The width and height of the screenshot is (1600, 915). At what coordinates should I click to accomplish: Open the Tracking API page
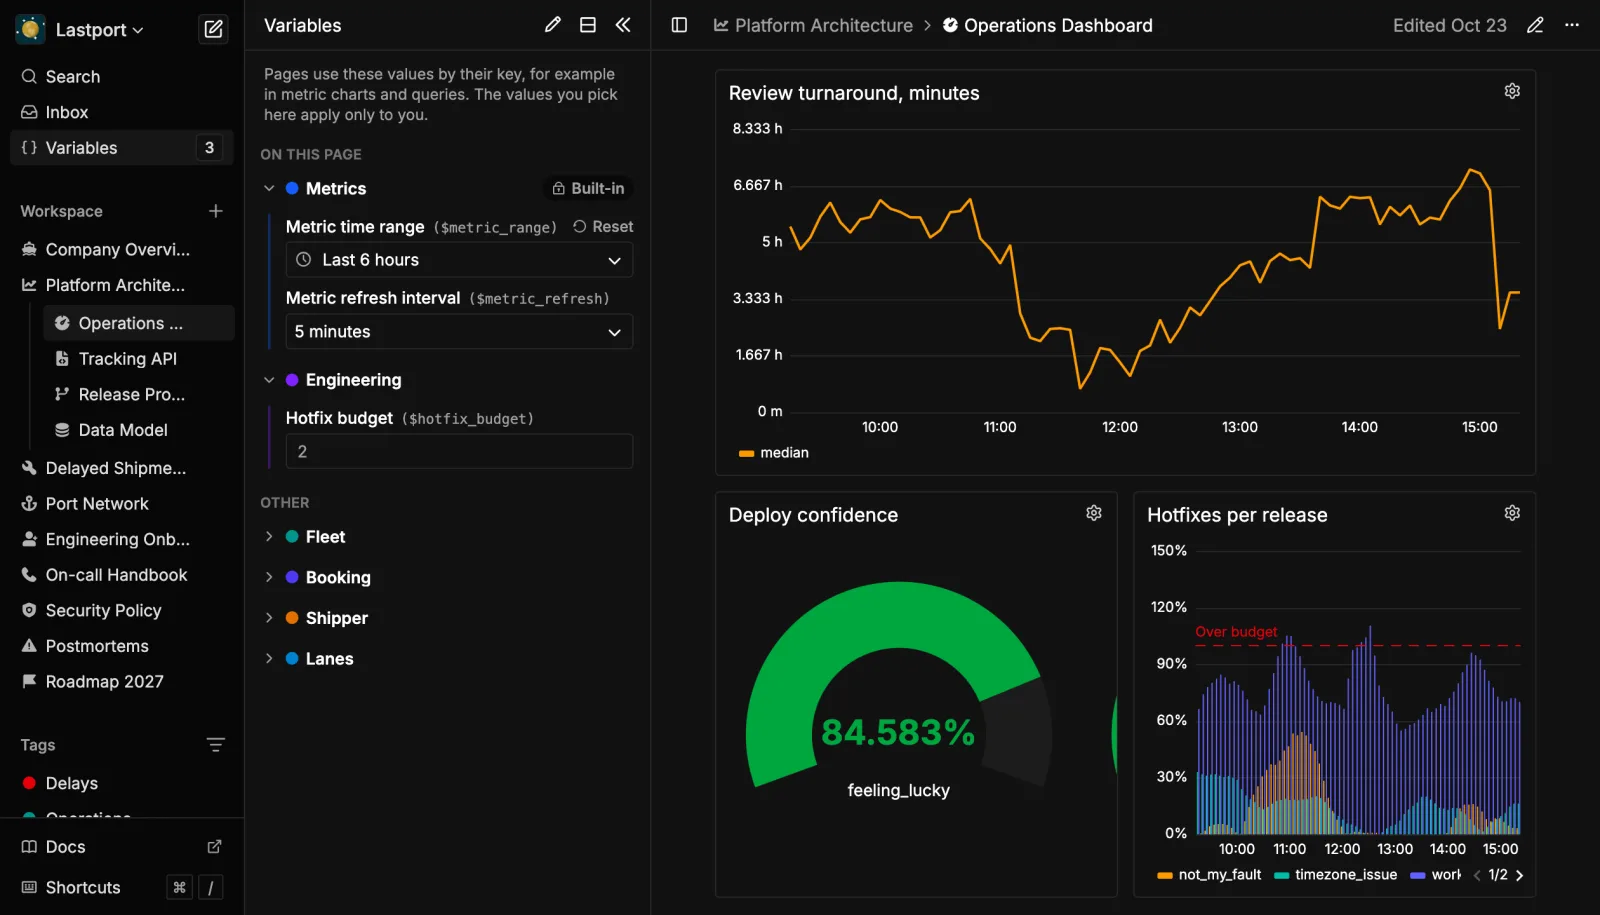(x=139, y=359)
